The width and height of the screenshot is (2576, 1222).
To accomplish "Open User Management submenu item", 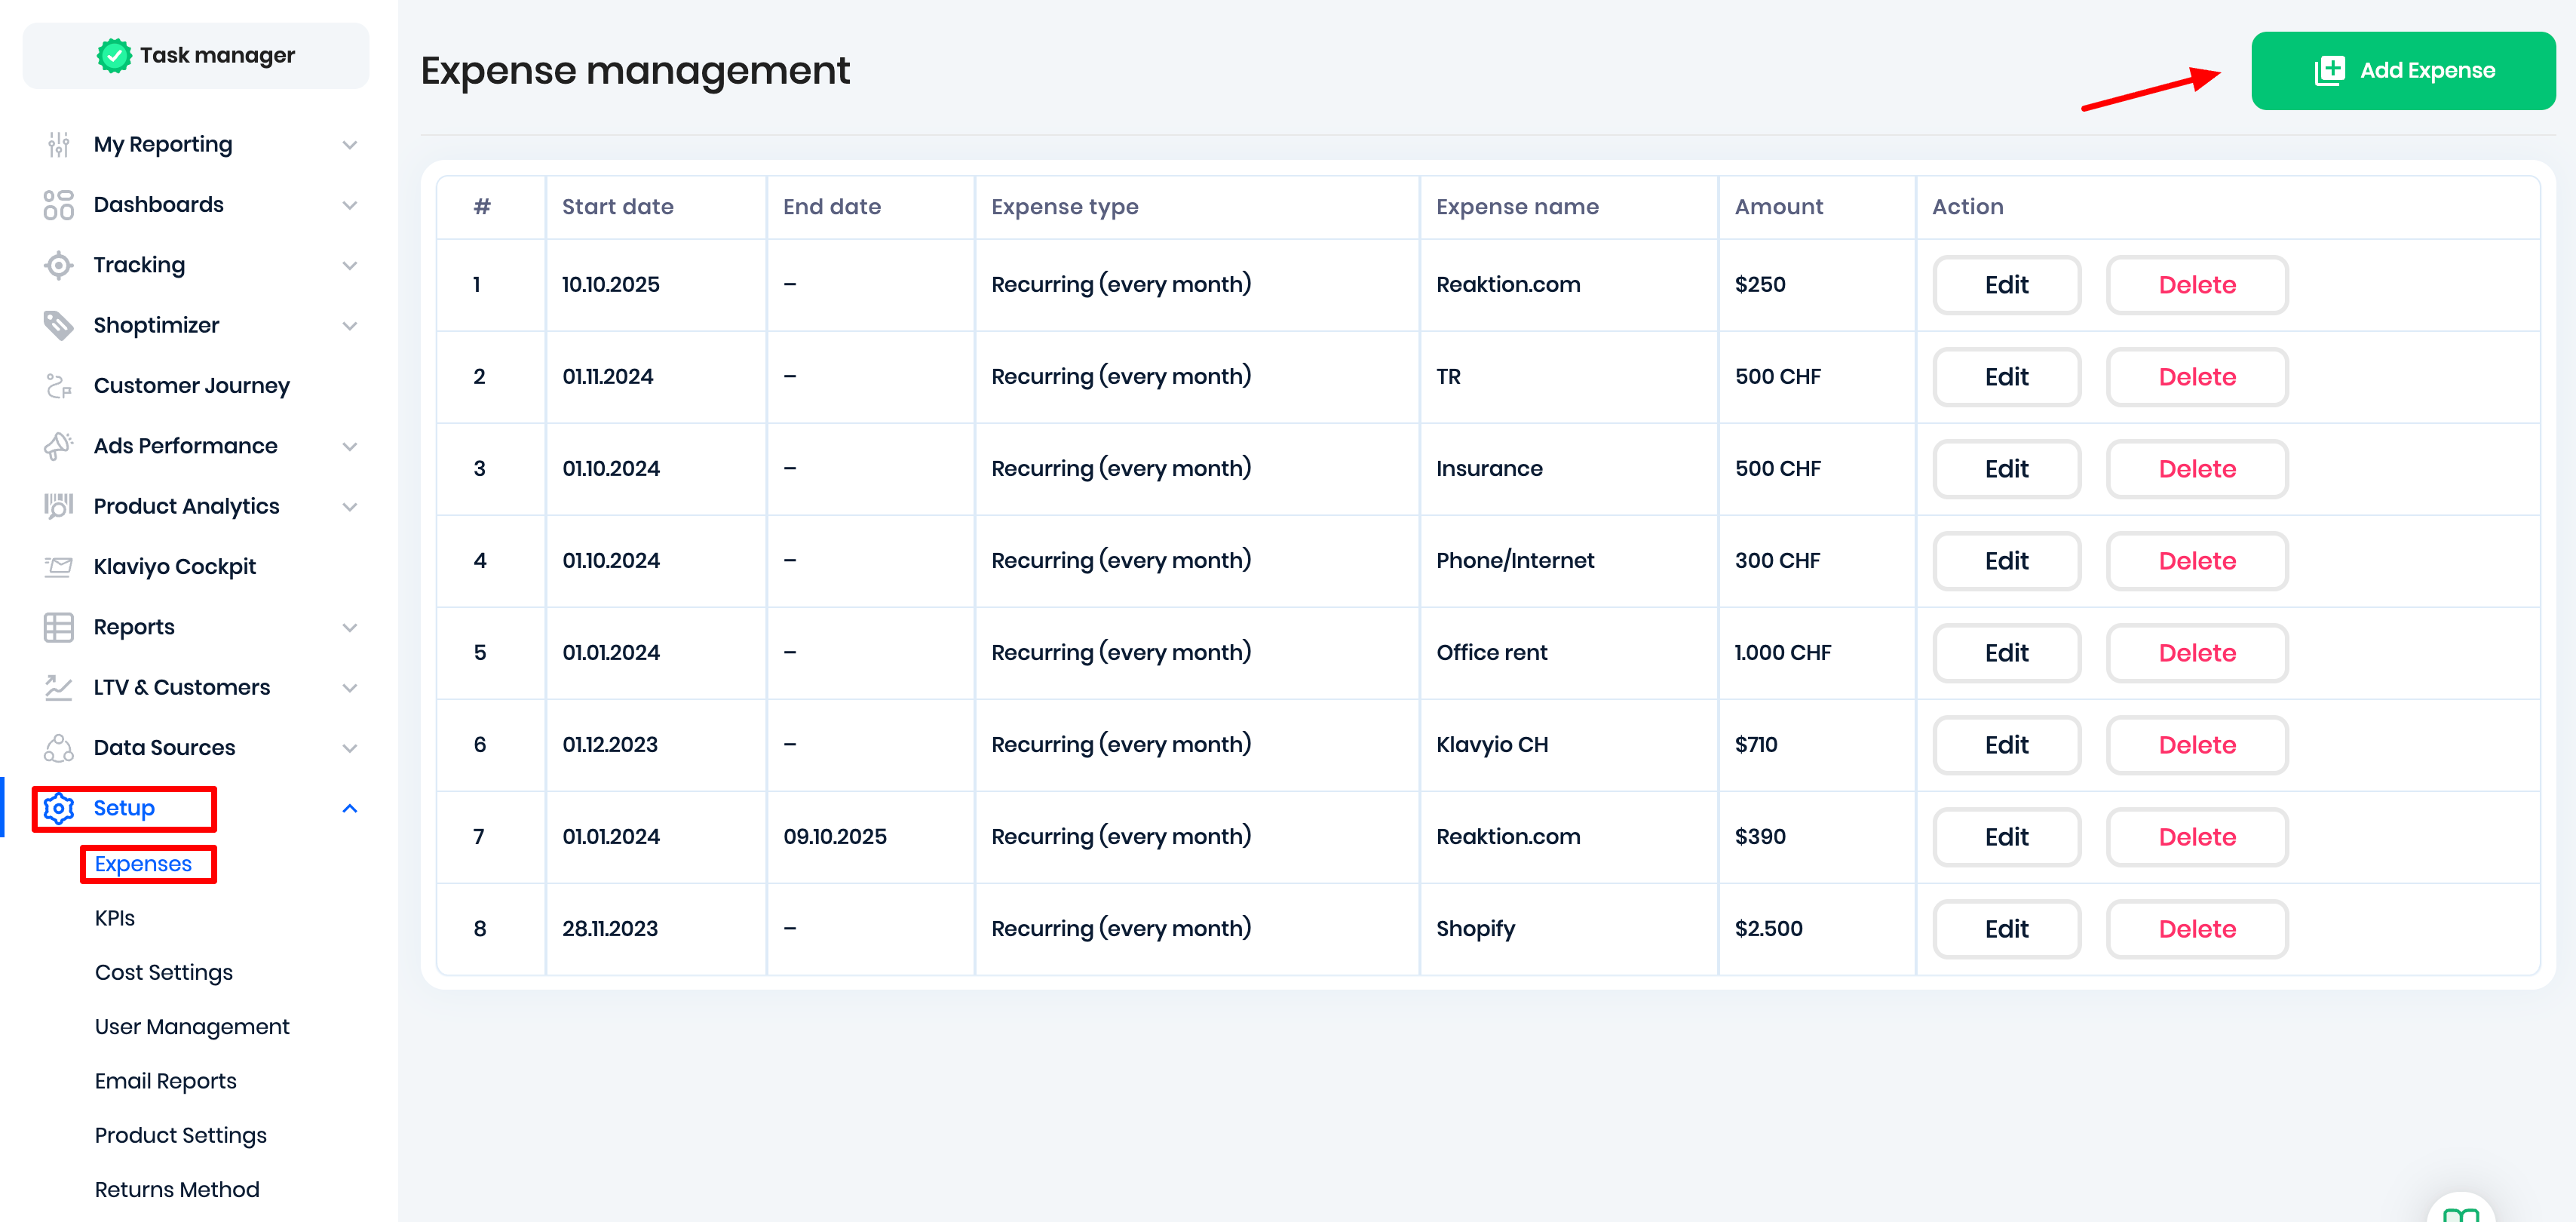I will click(x=192, y=1027).
